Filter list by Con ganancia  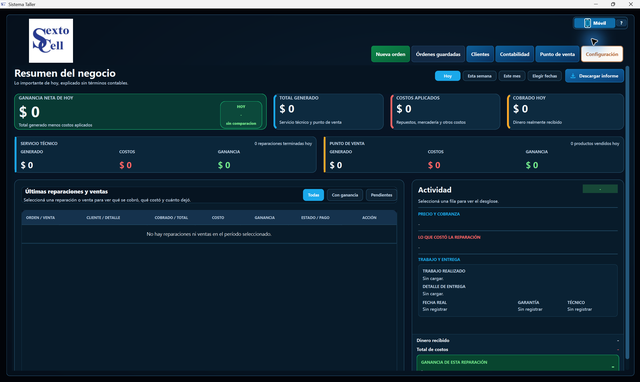pyautogui.click(x=344, y=195)
